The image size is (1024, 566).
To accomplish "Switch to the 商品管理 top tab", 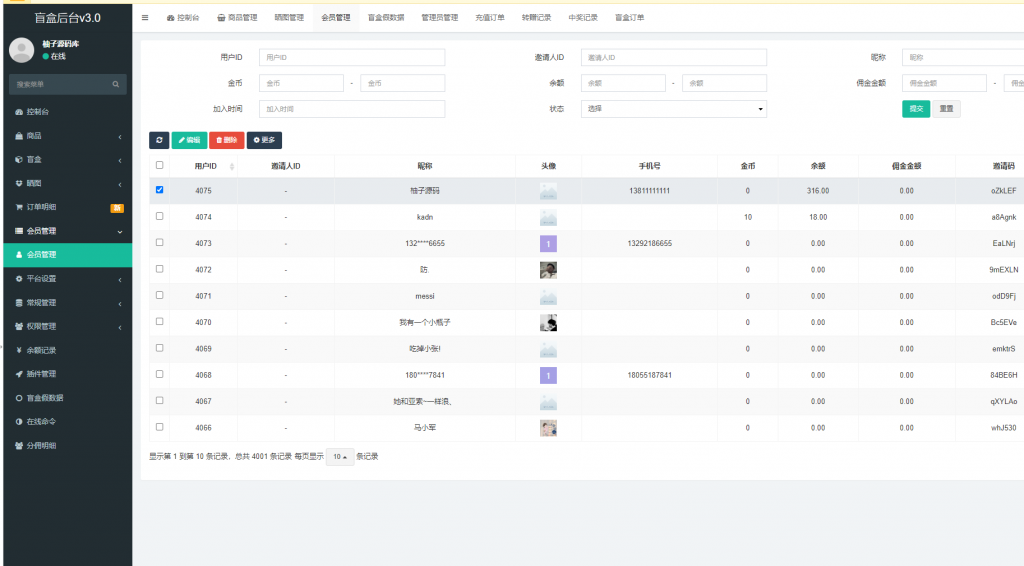I will click(237, 18).
